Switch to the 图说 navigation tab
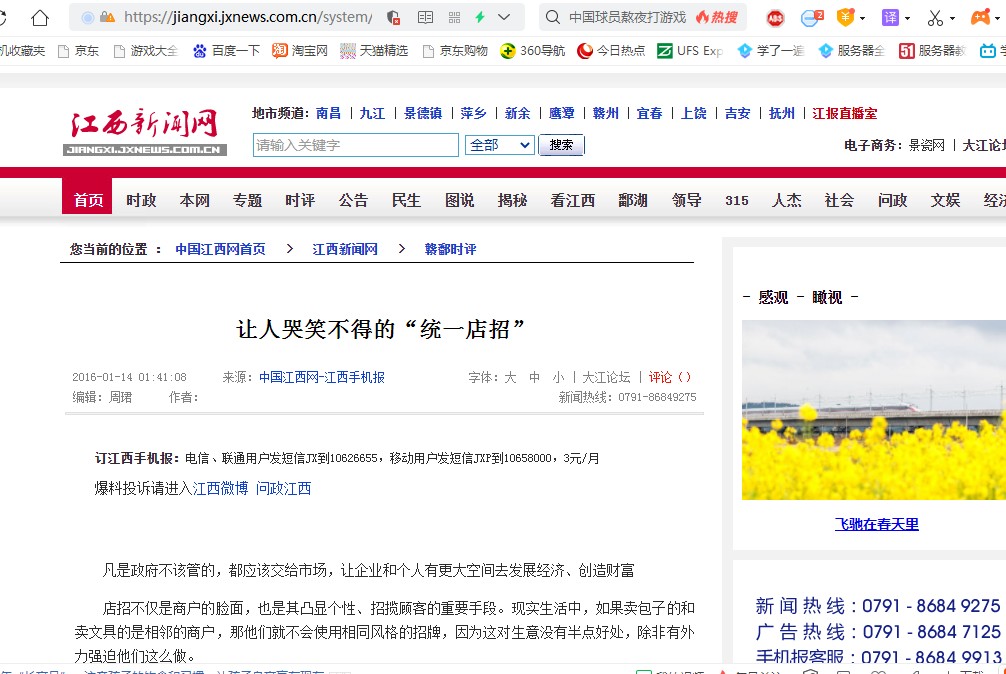This screenshot has width=1006, height=674. click(459, 200)
